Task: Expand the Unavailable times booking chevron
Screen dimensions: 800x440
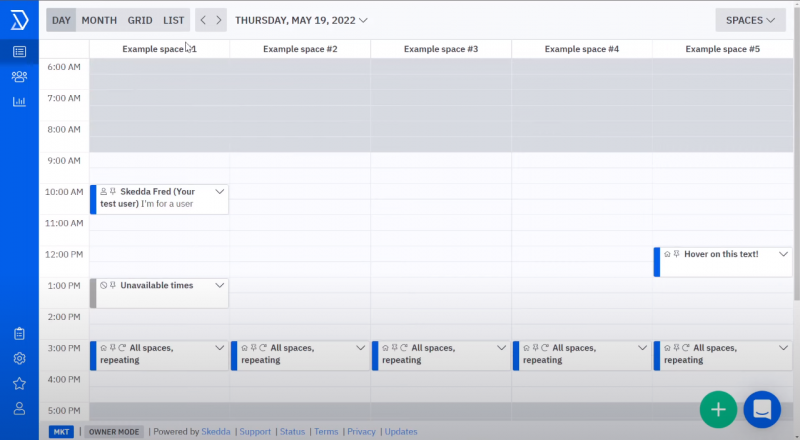Action: (x=220, y=286)
